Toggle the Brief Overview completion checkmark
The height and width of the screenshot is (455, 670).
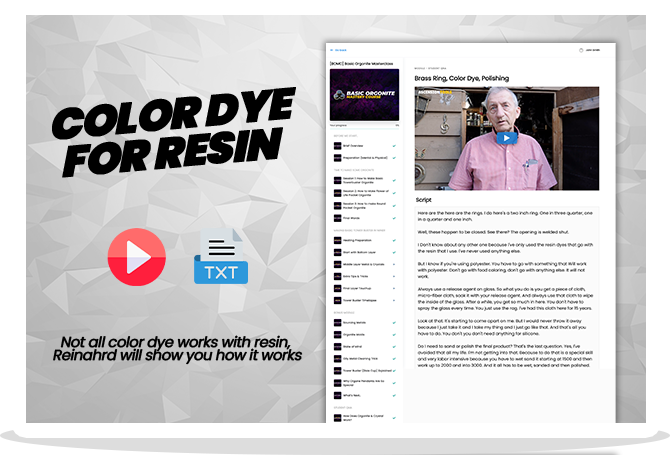[x=396, y=147]
